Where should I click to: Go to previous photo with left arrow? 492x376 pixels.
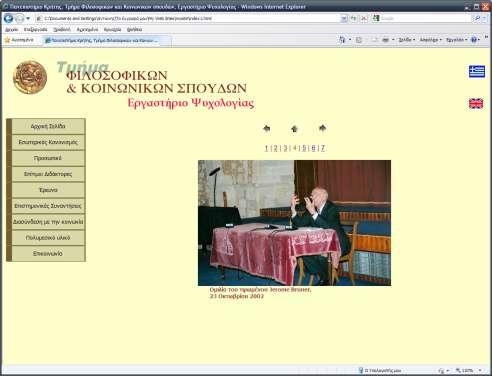click(x=266, y=128)
